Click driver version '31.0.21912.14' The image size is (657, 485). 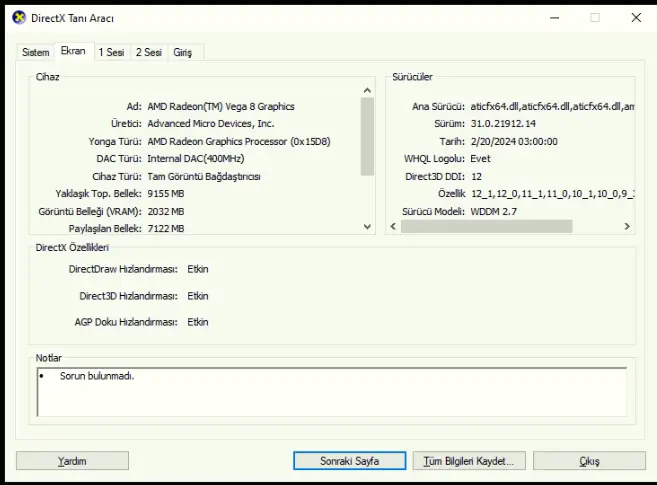pyautogui.click(x=503, y=124)
